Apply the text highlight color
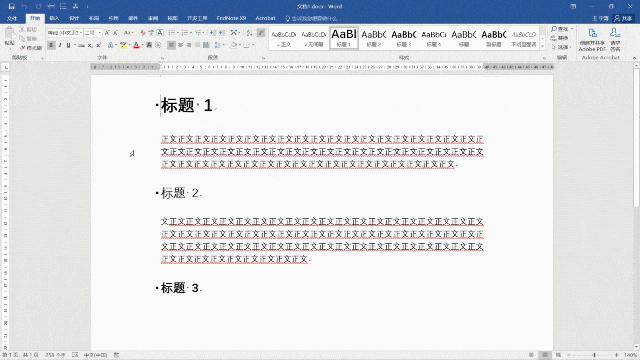 pyautogui.click(x=122, y=45)
